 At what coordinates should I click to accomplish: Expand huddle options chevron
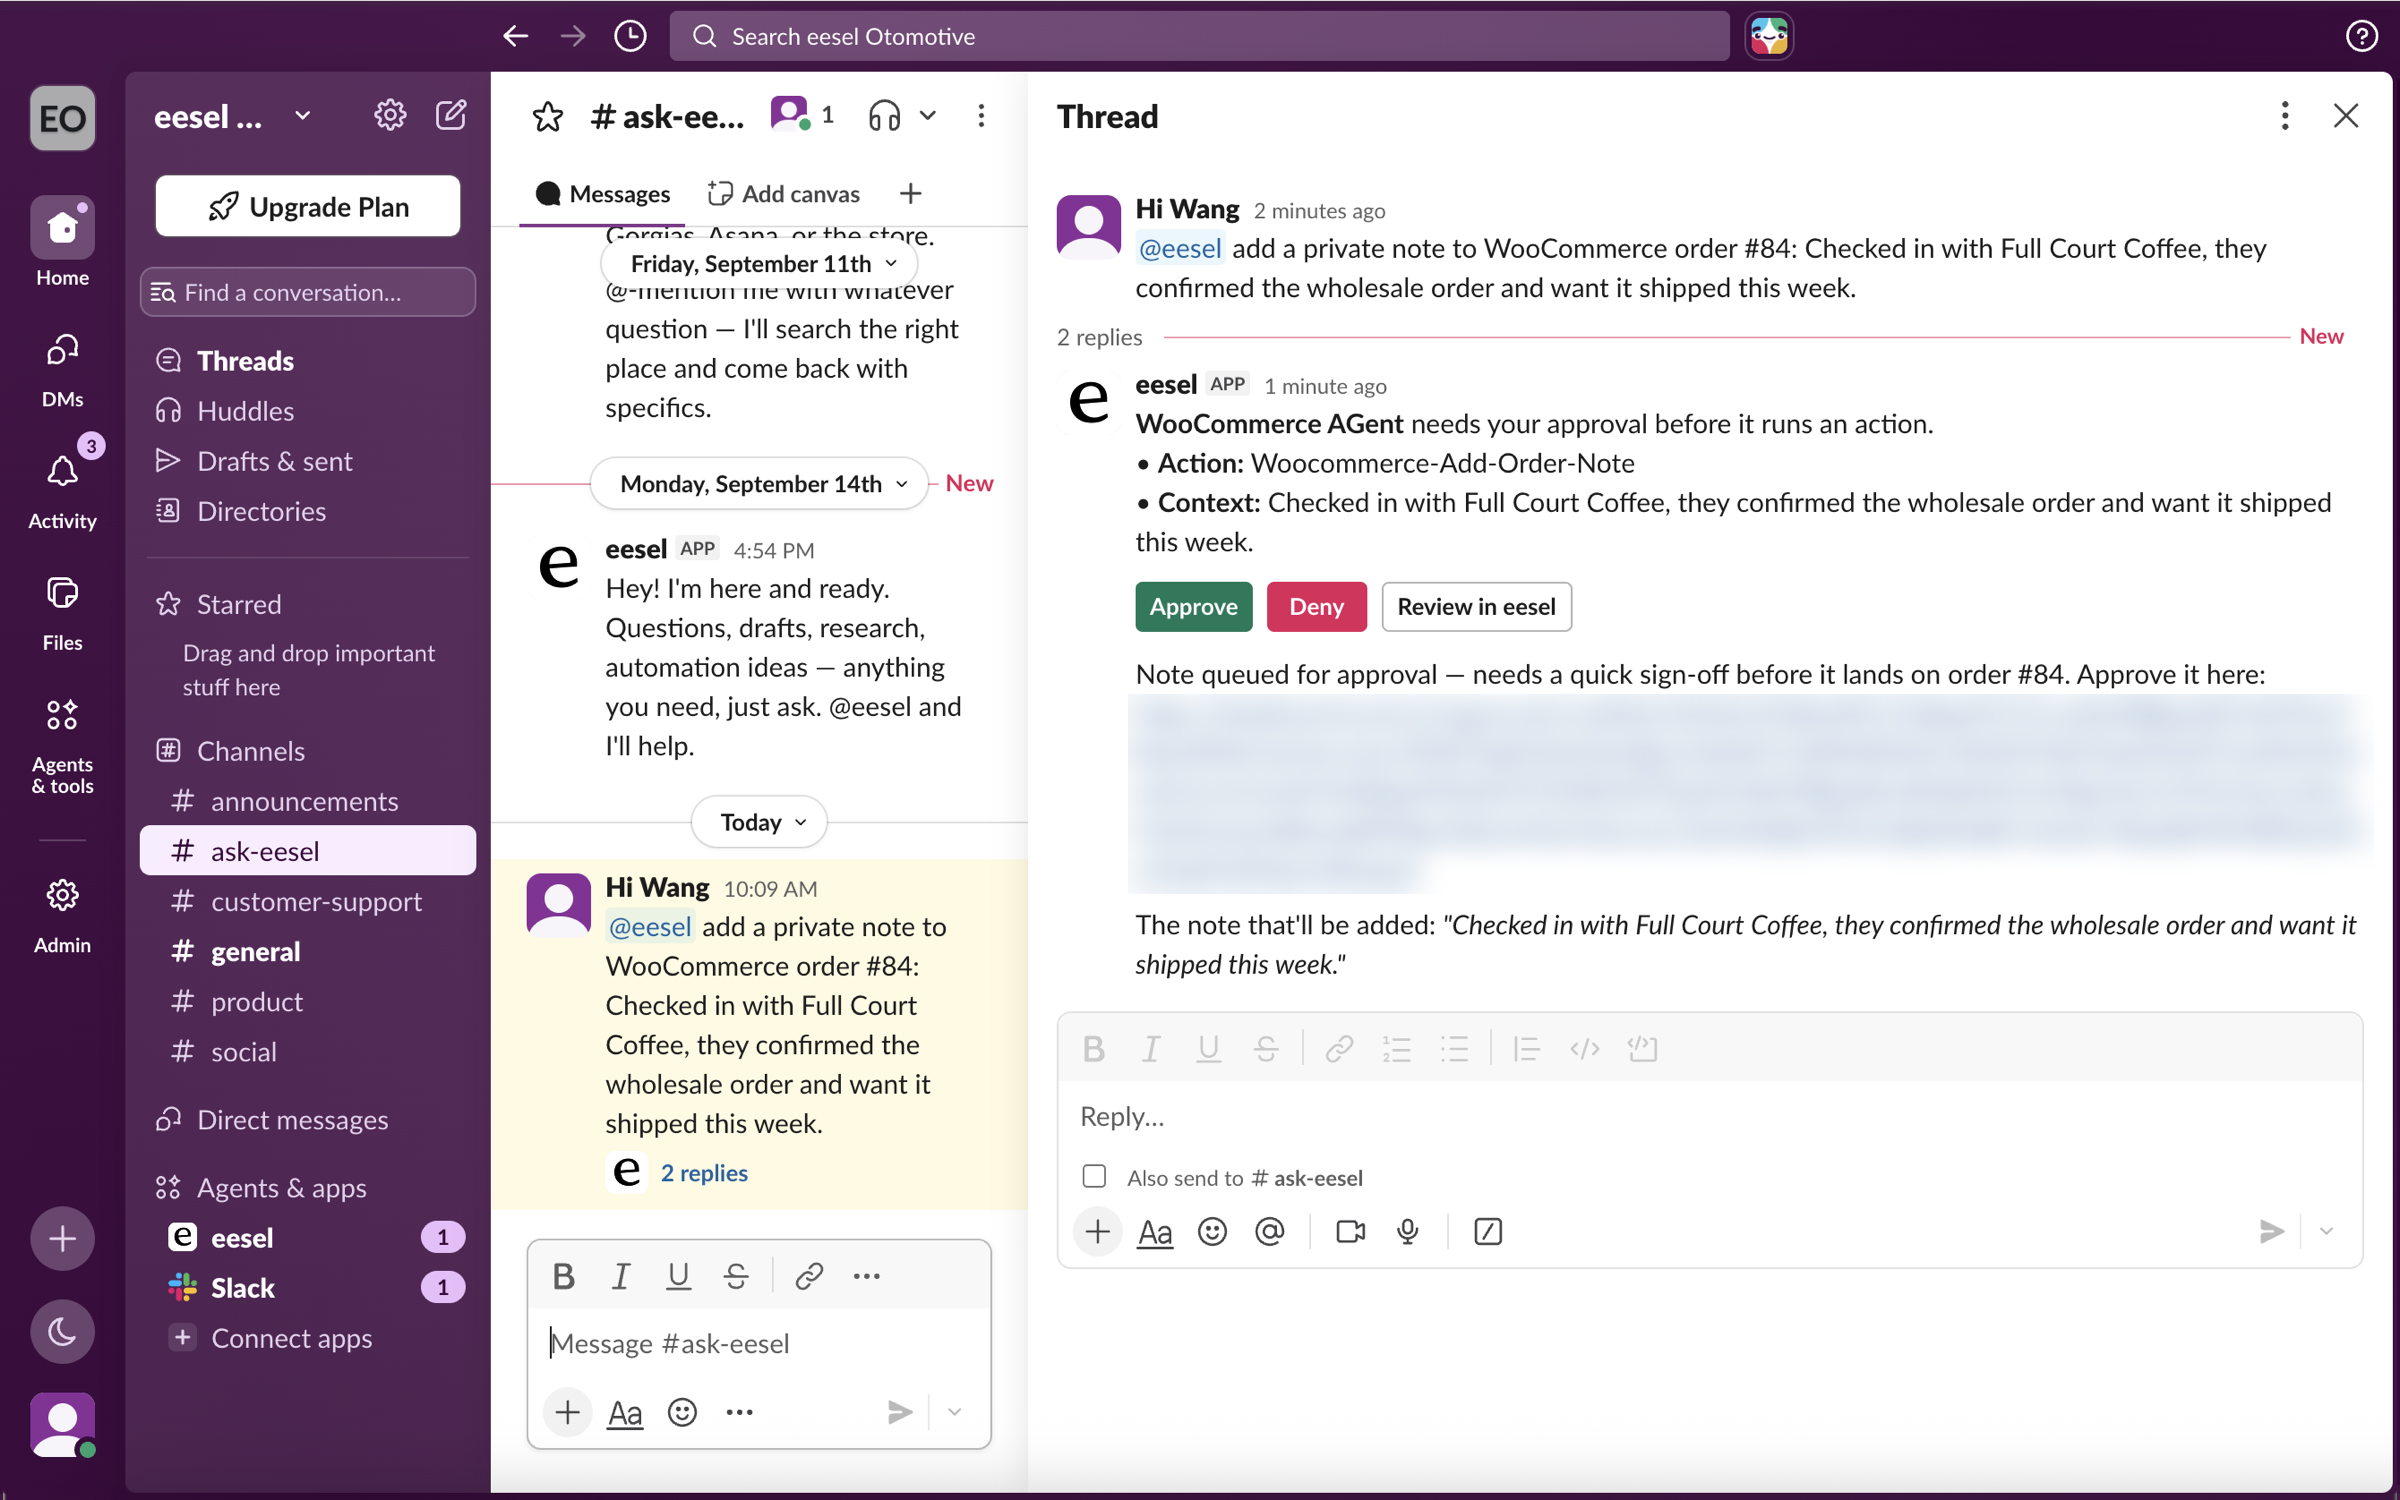[x=928, y=116]
